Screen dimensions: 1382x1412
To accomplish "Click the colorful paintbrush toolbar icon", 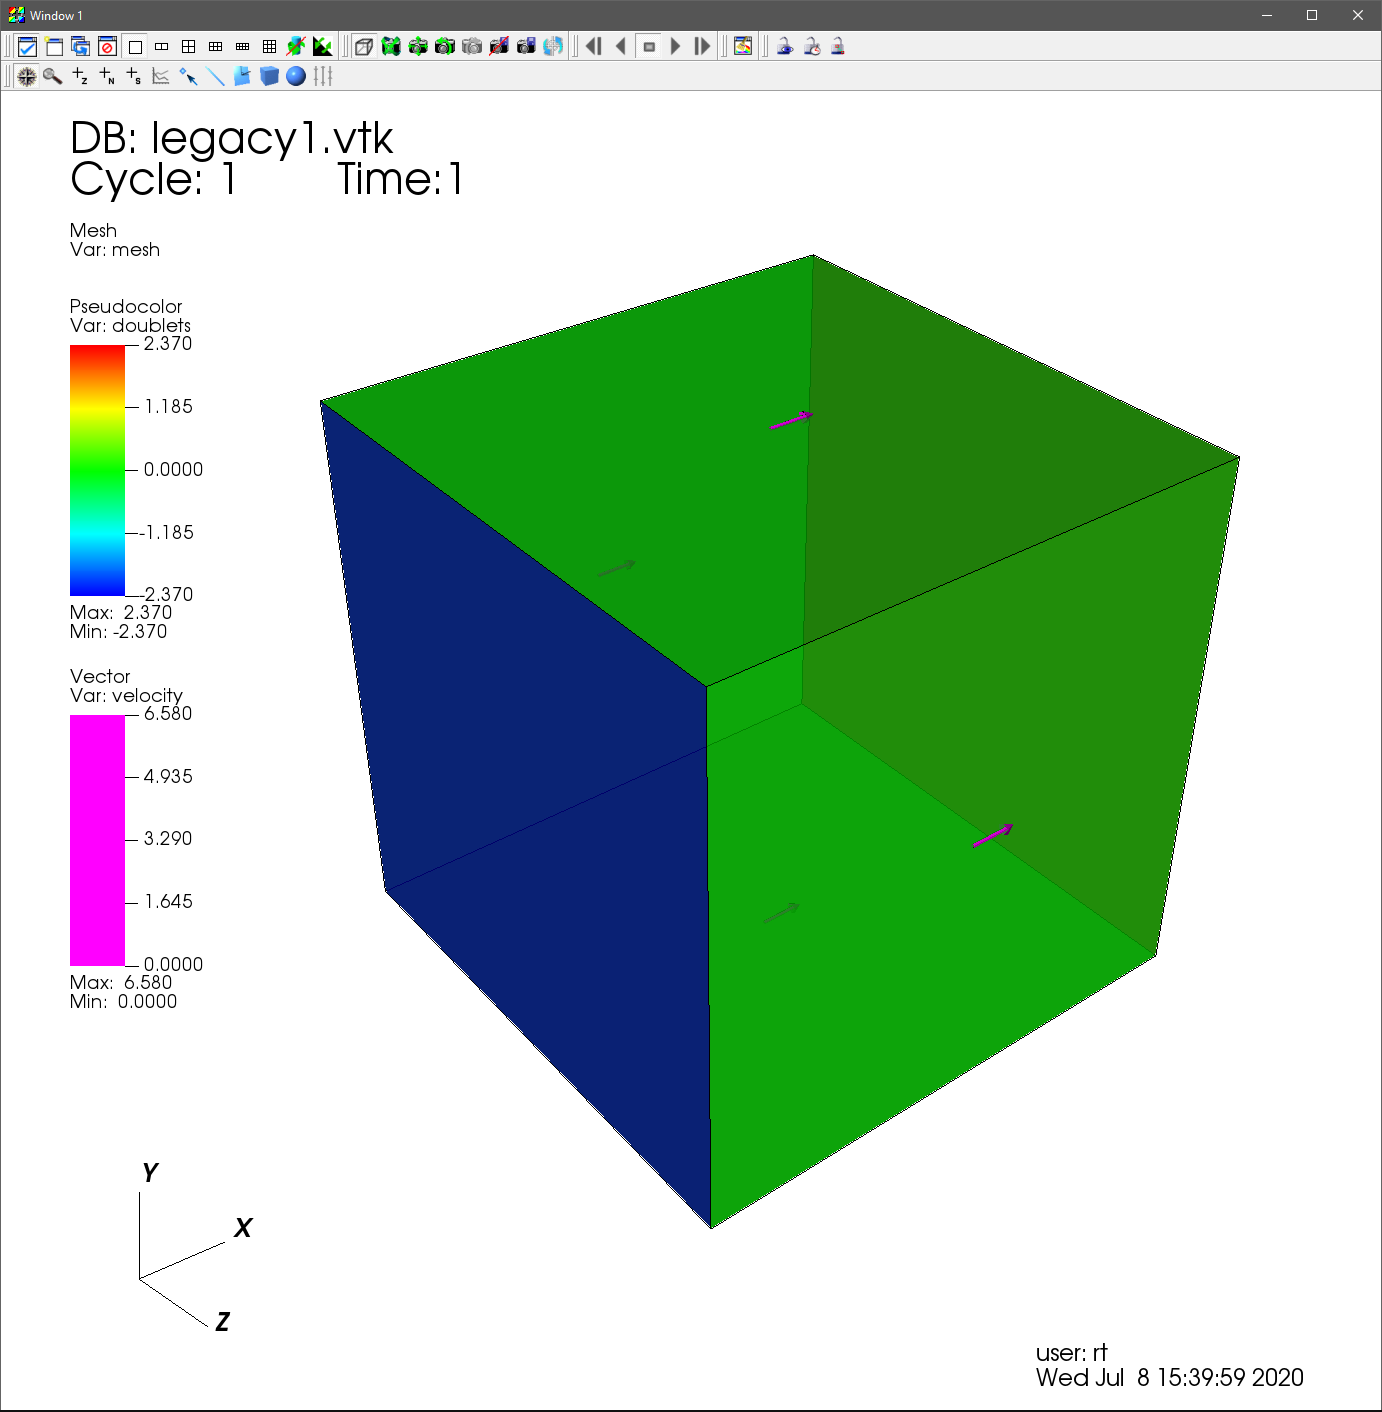I will (743, 46).
